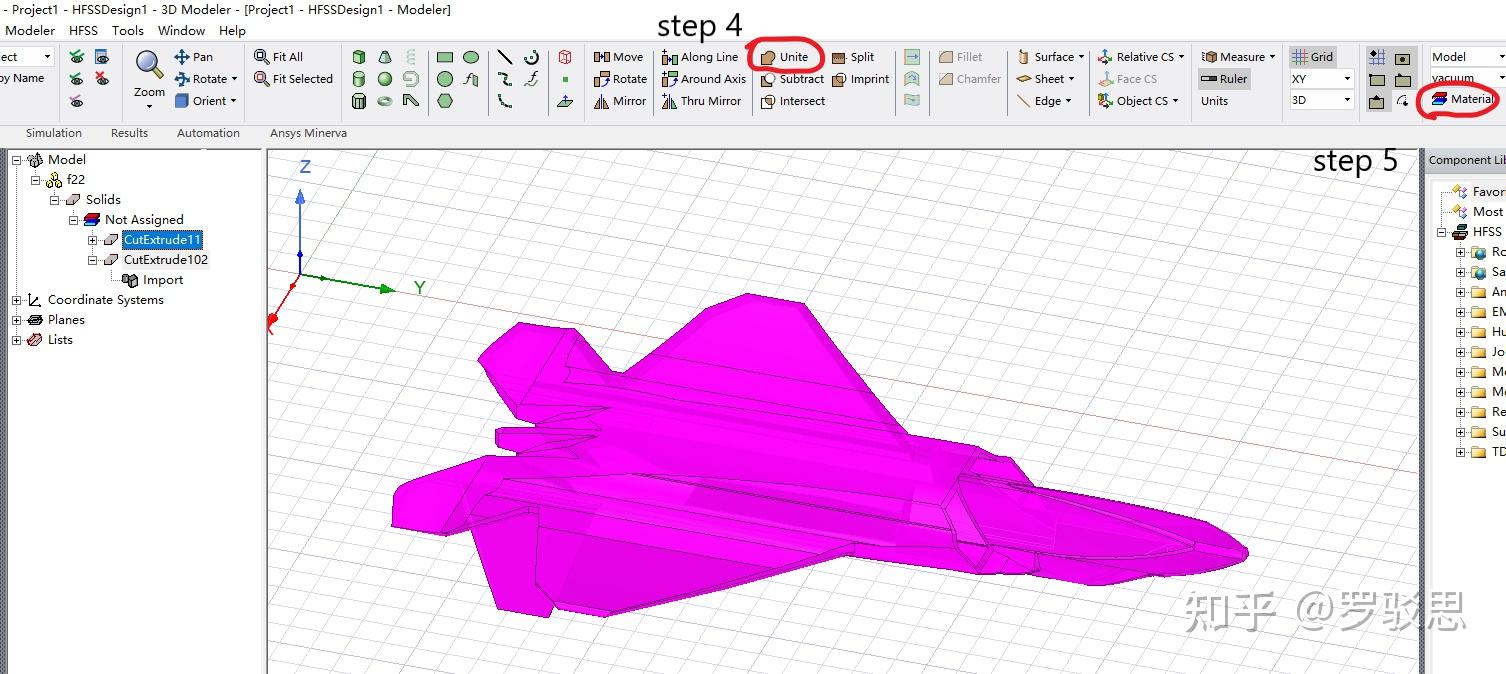The height and width of the screenshot is (674, 1506).
Task: Draw a torus primitive
Action: [385, 101]
